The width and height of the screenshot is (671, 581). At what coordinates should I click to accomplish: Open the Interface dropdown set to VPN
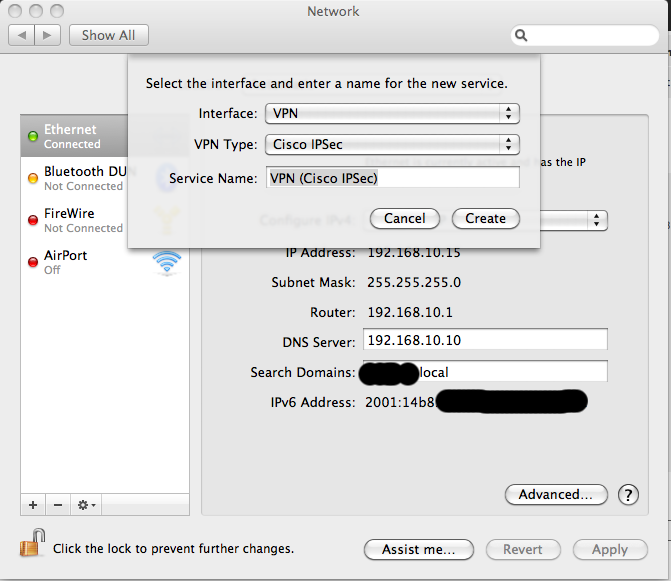pyautogui.click(x=392, y=113)
